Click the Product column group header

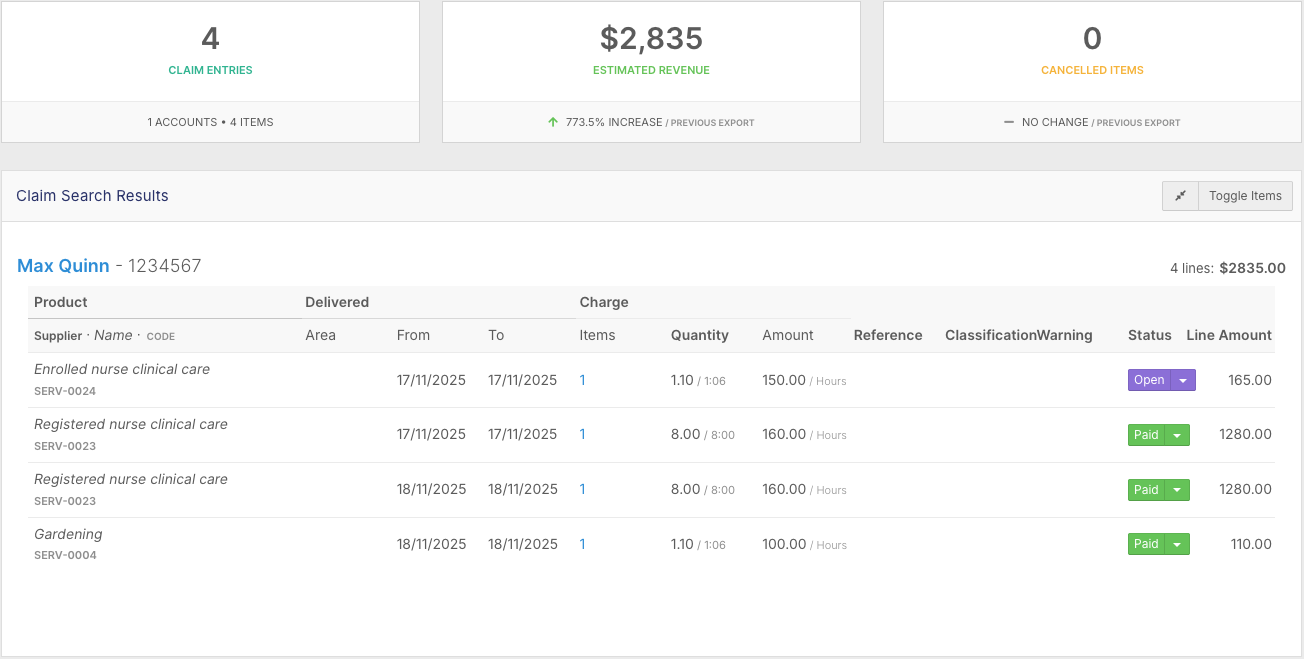(x=61, y=302)
